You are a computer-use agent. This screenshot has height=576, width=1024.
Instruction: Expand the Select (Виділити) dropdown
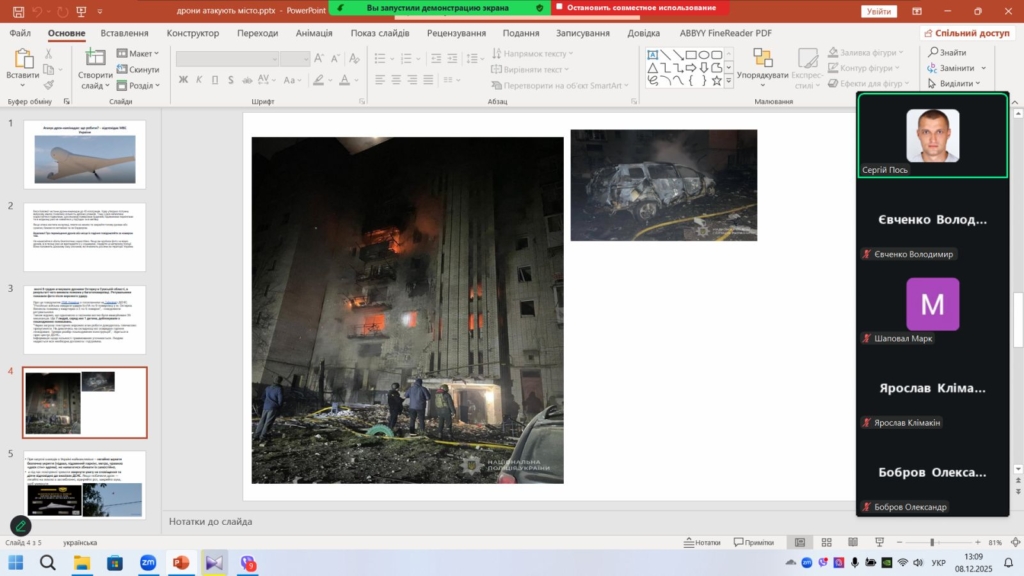(955, 84)
